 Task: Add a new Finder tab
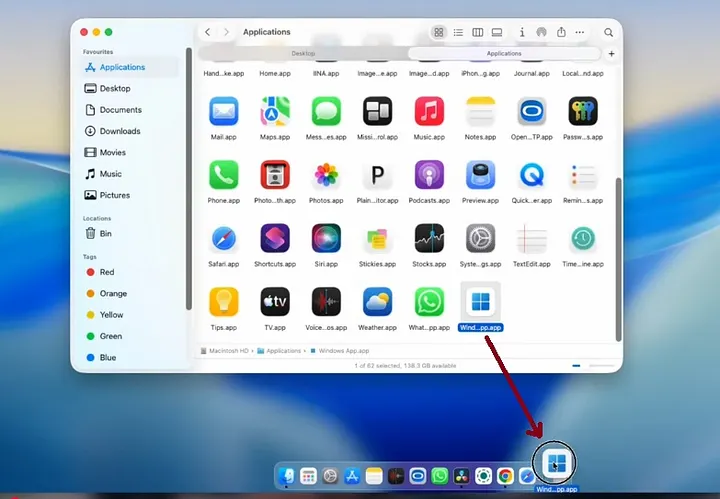tap(611, 54)
